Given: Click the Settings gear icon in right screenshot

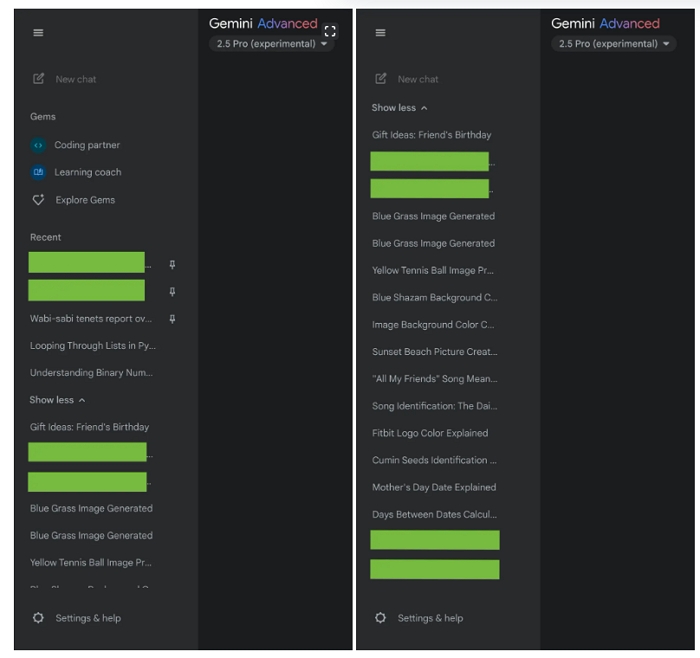Looking at the screenshot, I should coord(380,618).
